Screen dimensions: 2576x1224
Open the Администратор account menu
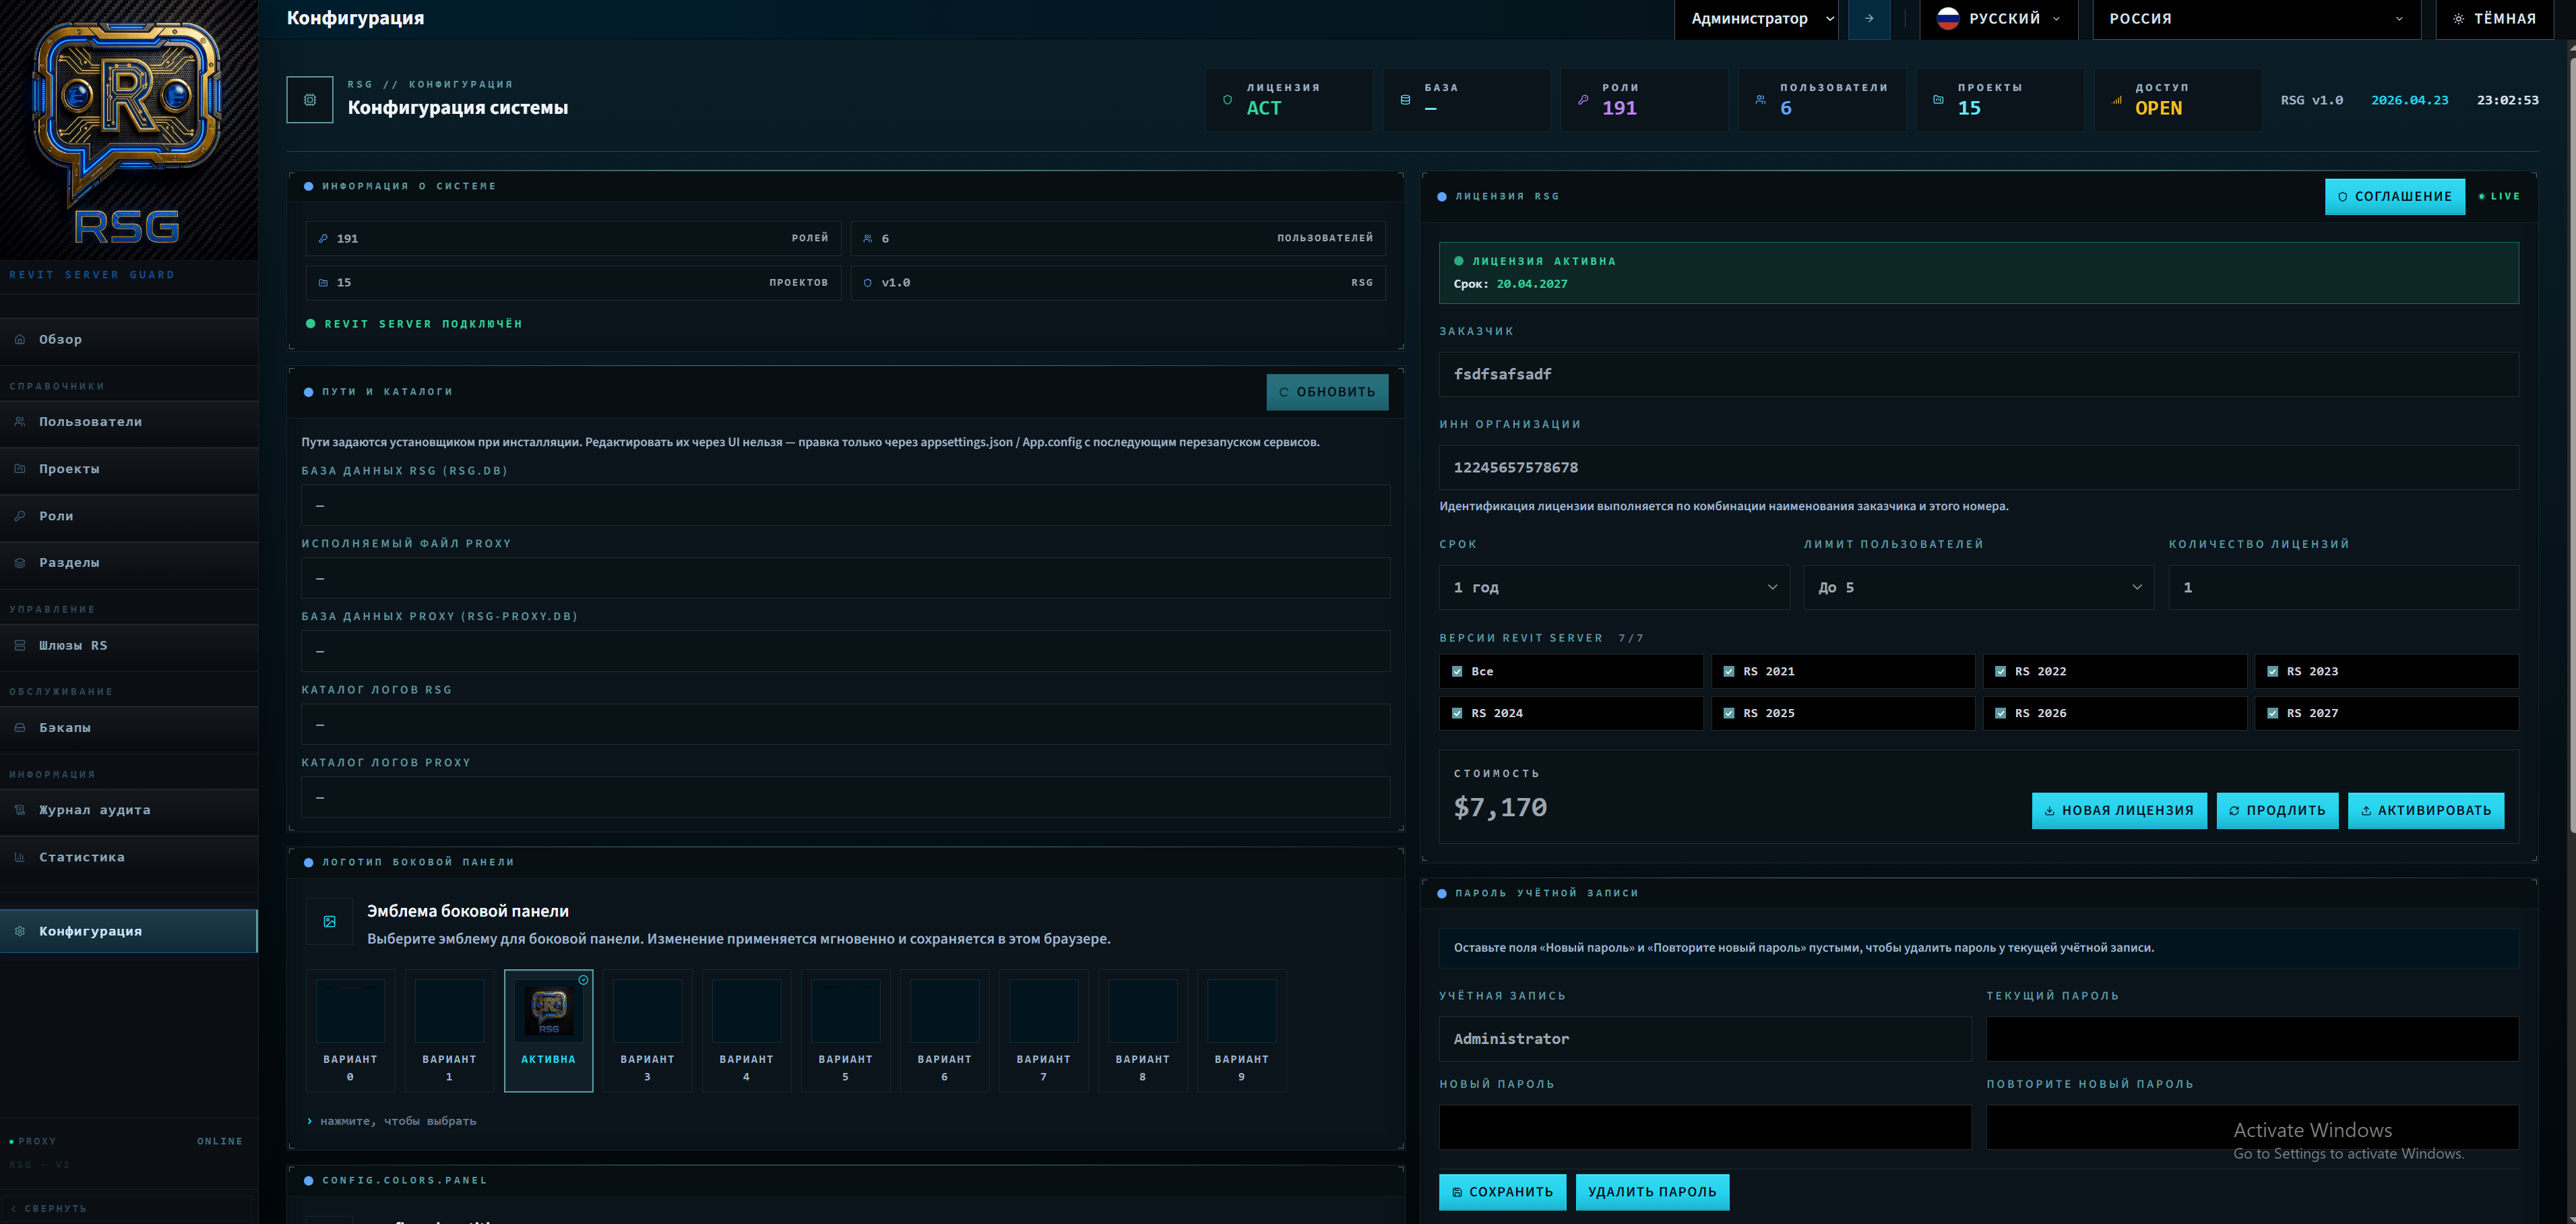pyautogui.click(x=1756, y=18)
